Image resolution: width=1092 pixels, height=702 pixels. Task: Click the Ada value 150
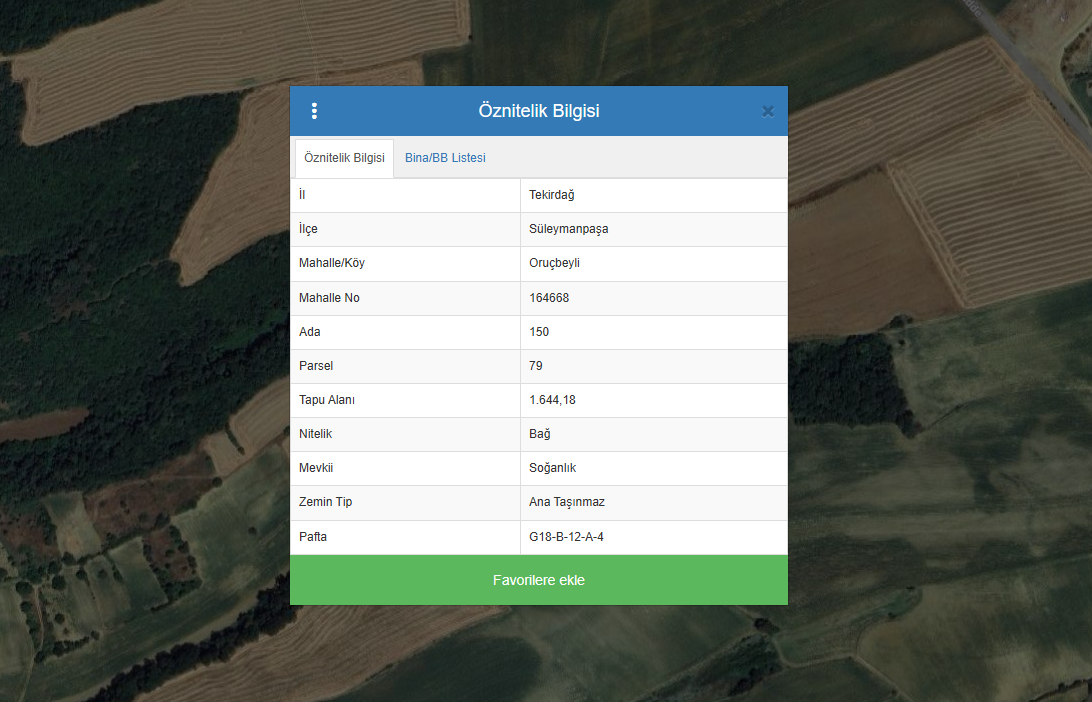tap(539, 332)
